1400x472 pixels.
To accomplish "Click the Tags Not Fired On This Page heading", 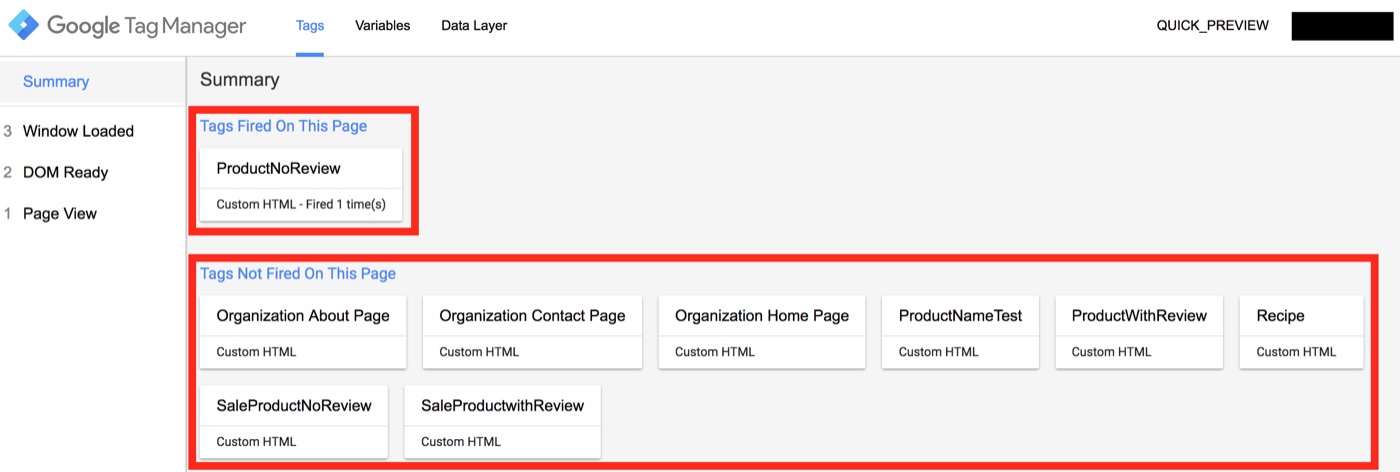I will (x=298, y=273).
